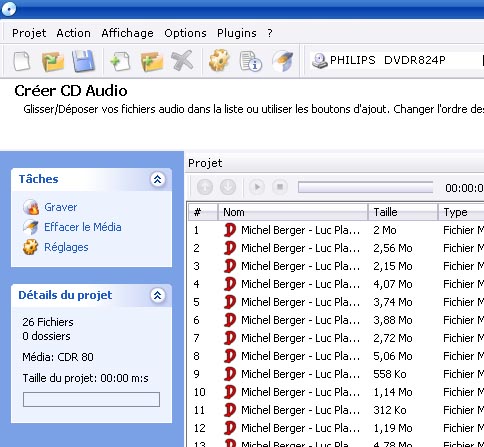Screen dimensions: 484x447
Task: Remove selected item with the X icon
Action: [x=182, y=60]
